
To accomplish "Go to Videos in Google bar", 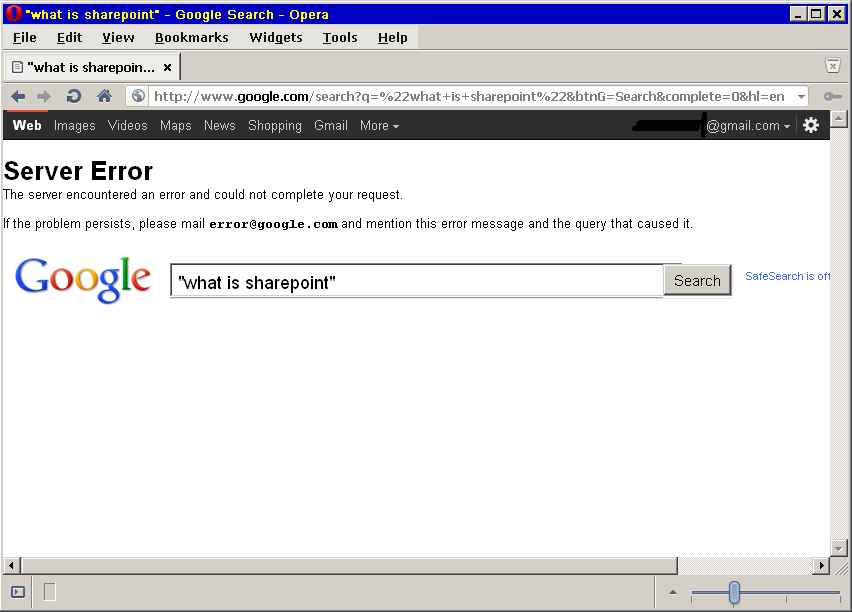I will pos(128,126).
